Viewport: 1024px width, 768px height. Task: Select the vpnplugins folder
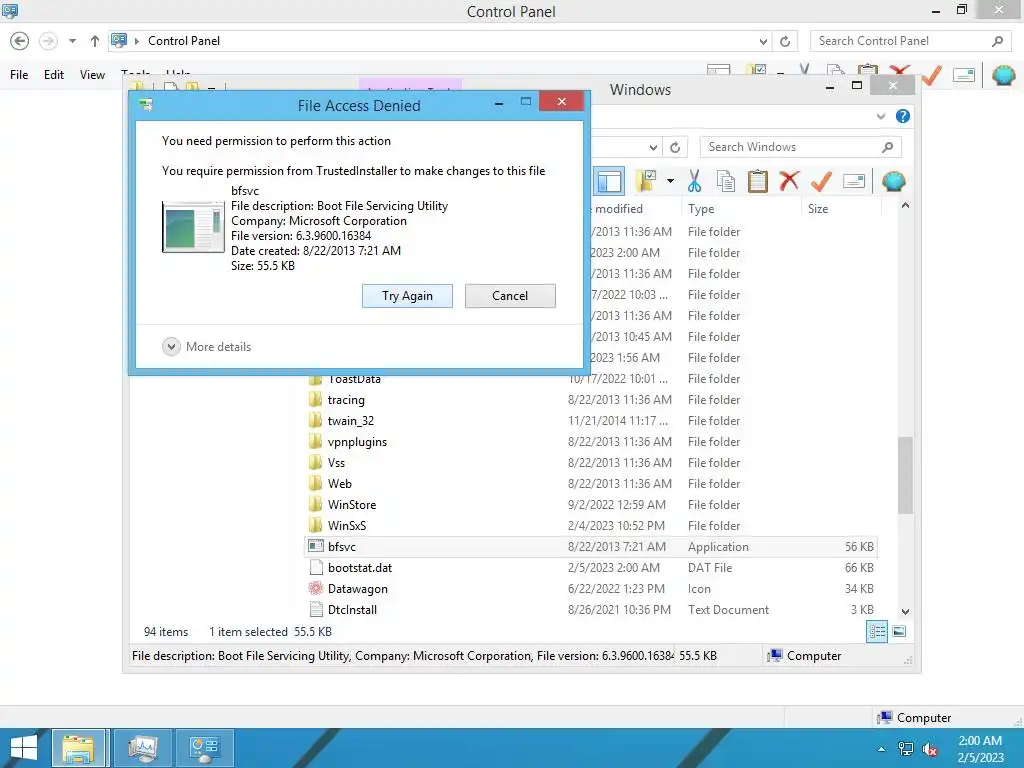pos(357,441)
